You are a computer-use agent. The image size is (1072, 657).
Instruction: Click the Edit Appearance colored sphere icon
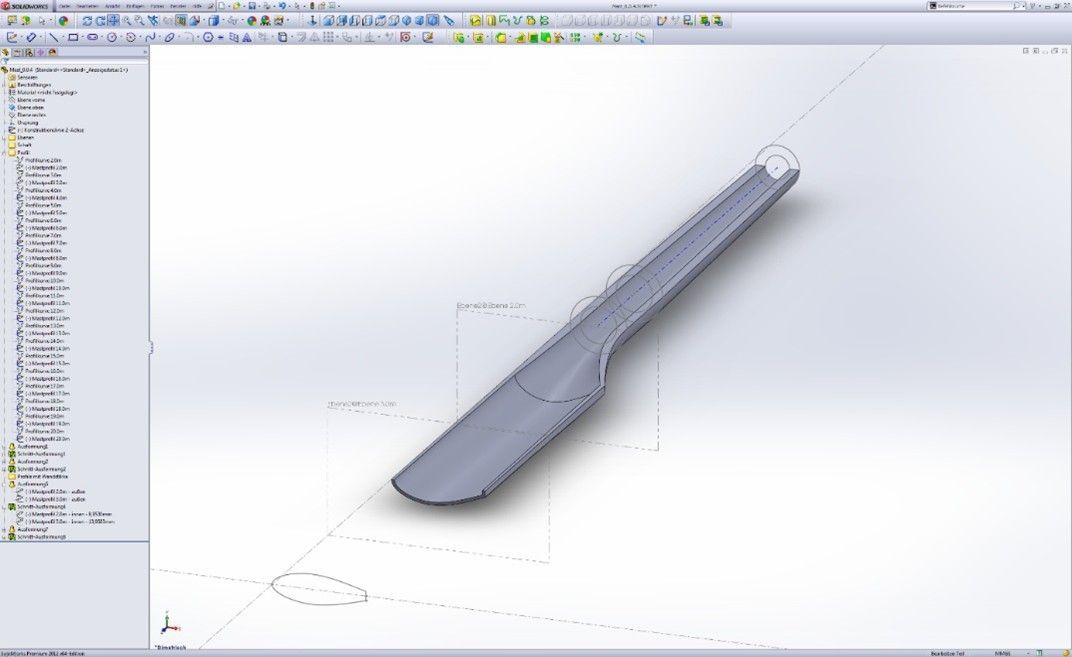tap(252, 21)
